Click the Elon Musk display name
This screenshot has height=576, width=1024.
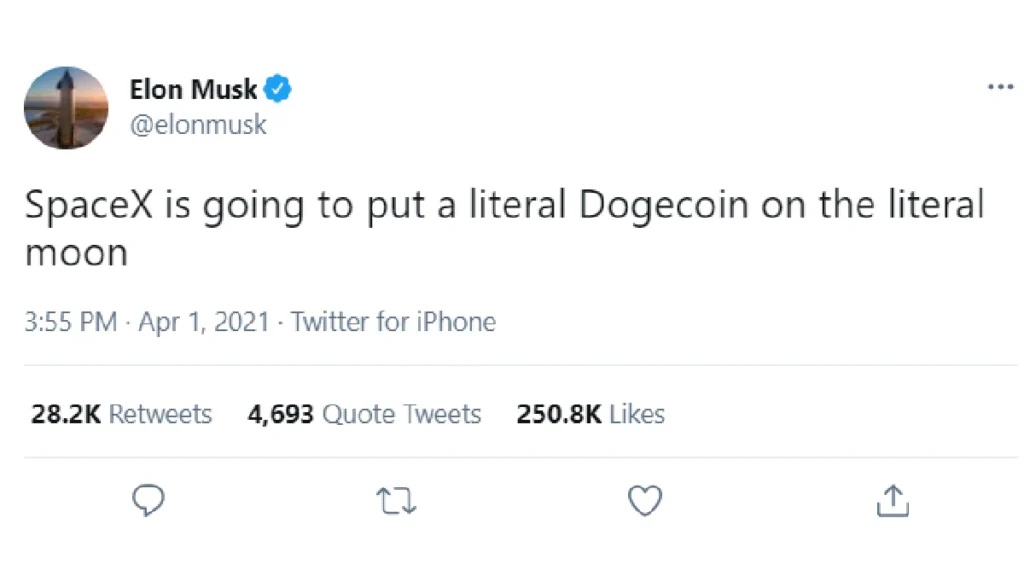pyautogui.click(x=193, y=88)
